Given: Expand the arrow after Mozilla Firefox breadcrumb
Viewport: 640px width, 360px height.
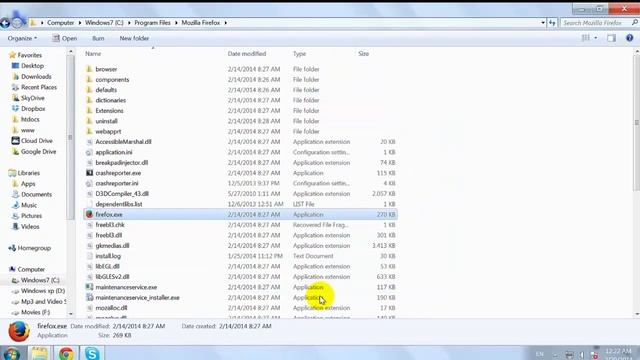Looking at the screenshot, I should click(x=225, y=23).
